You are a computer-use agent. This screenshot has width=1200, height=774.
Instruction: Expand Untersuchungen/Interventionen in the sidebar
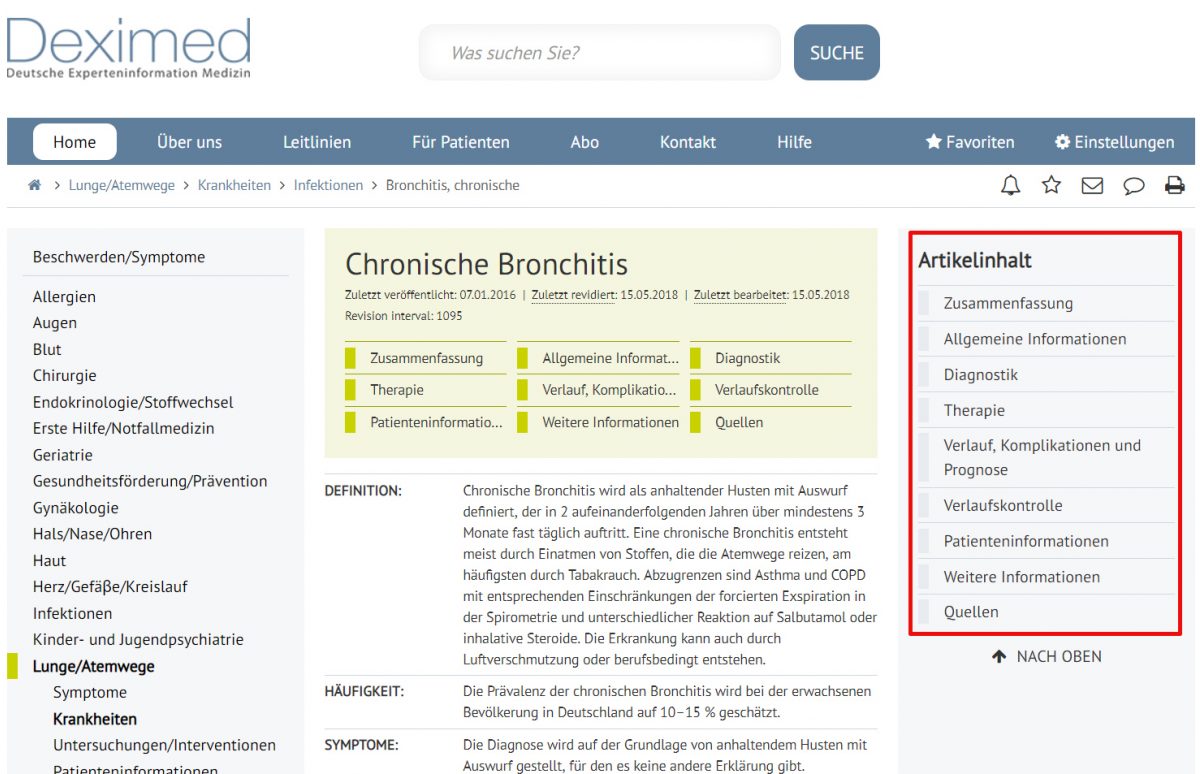click(x=164, y=745)
